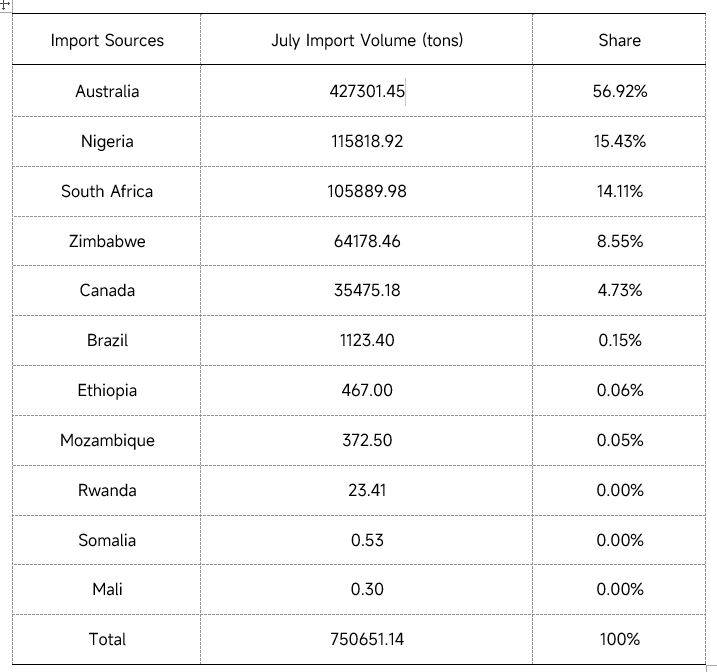Select the Share header cell

click(619, 40)
